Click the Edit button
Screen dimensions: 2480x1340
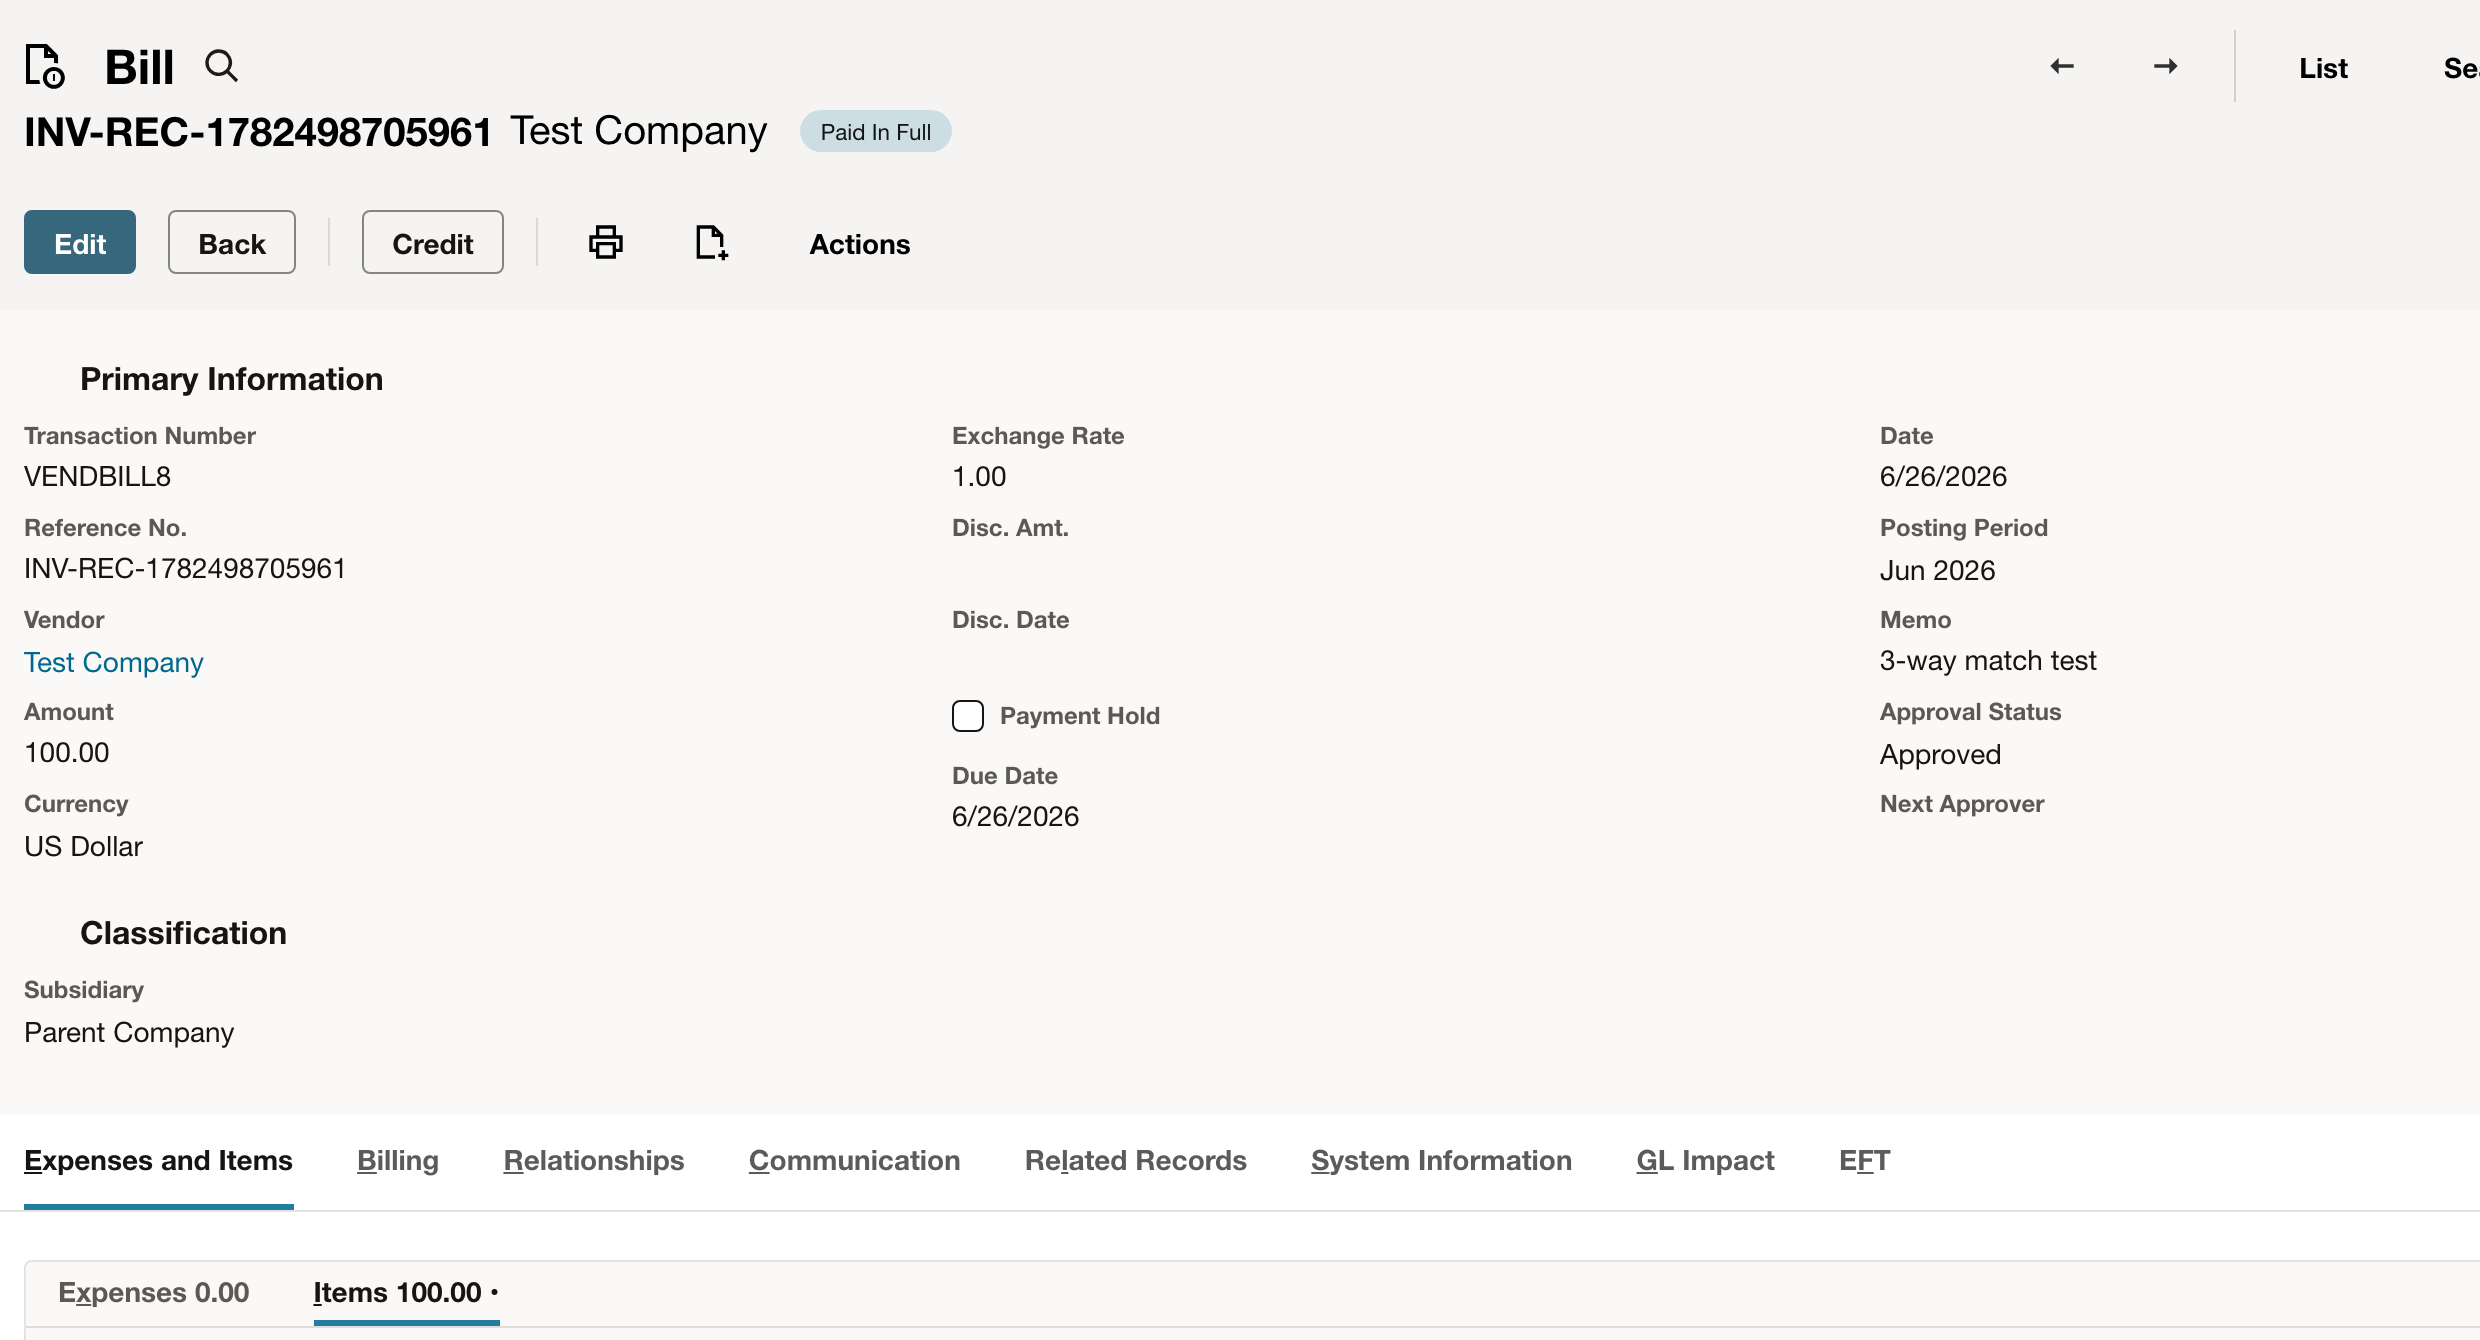(x=80, y=242)
